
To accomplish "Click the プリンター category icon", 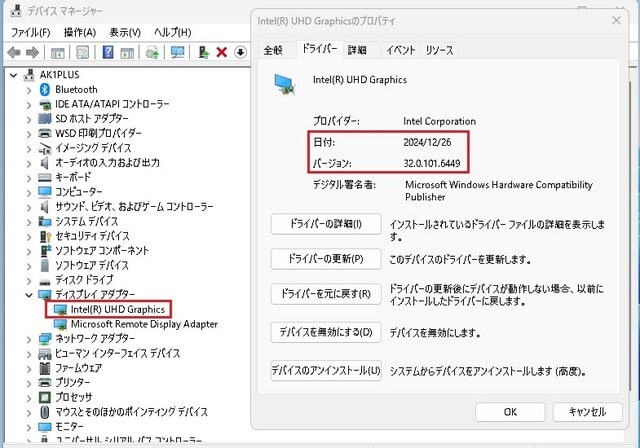I will [44, 383].
